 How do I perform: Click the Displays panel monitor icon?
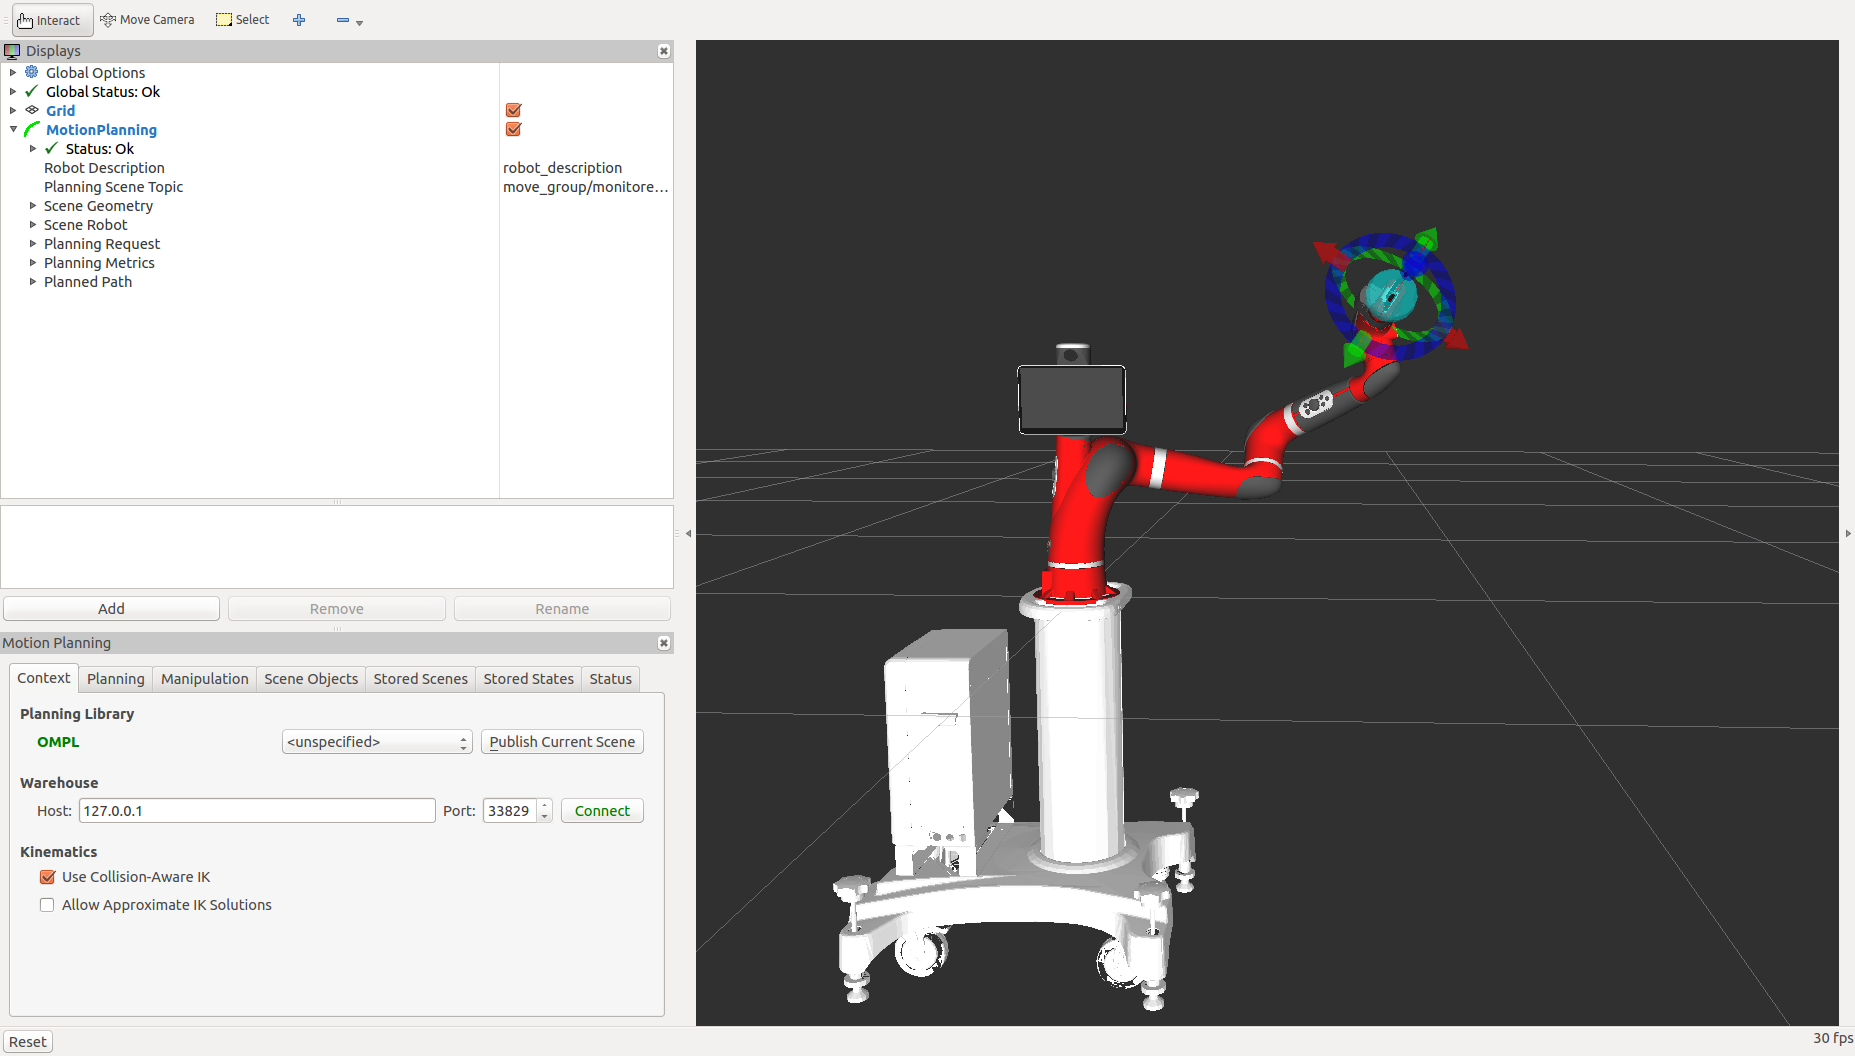pyautogui.click(x=12, y=51)
